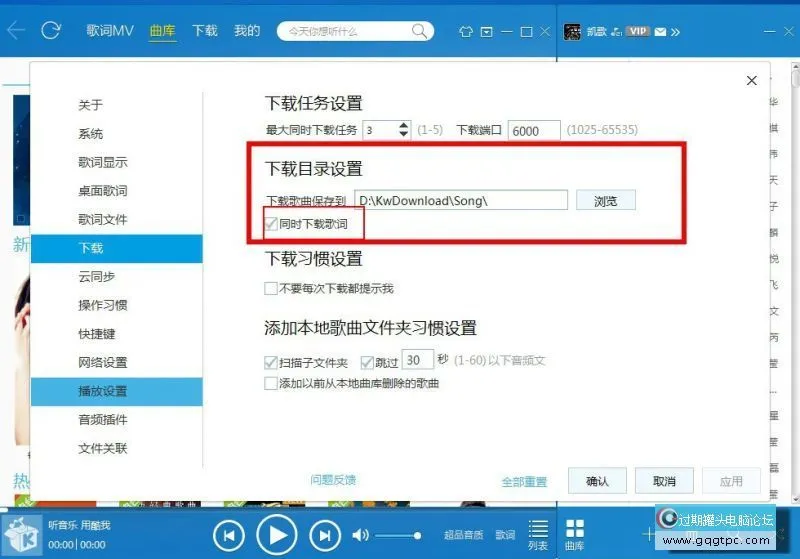Click the right-side vertical scrollbar
Viewport: 800px width, 559px height.
coord(795,281)
